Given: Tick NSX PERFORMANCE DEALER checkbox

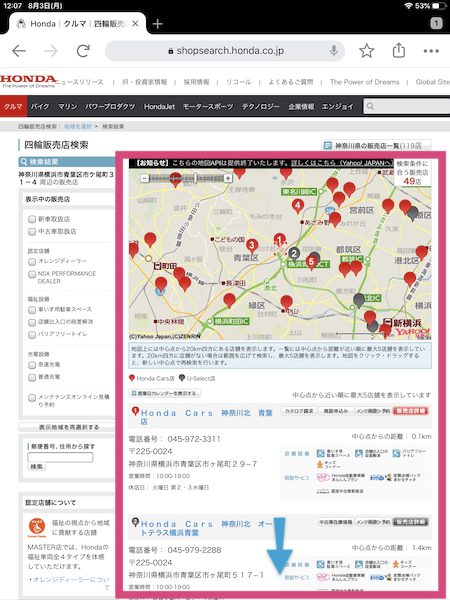Looking at the screenshot, I should 32,274.
